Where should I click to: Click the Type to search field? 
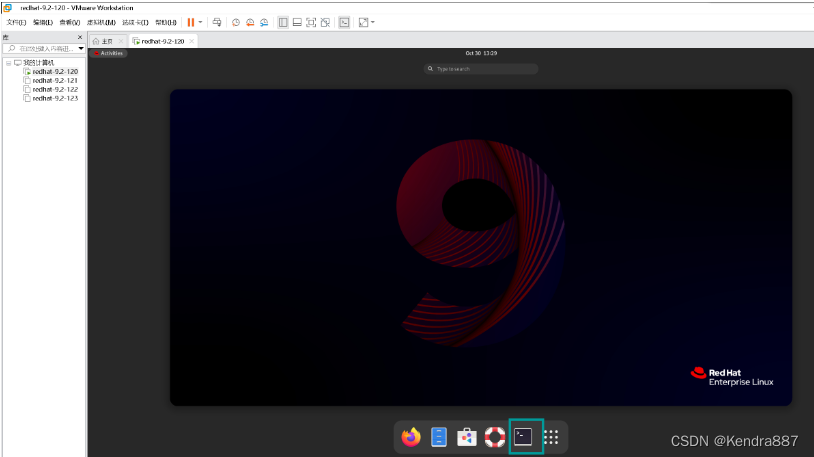pos(481,69)
